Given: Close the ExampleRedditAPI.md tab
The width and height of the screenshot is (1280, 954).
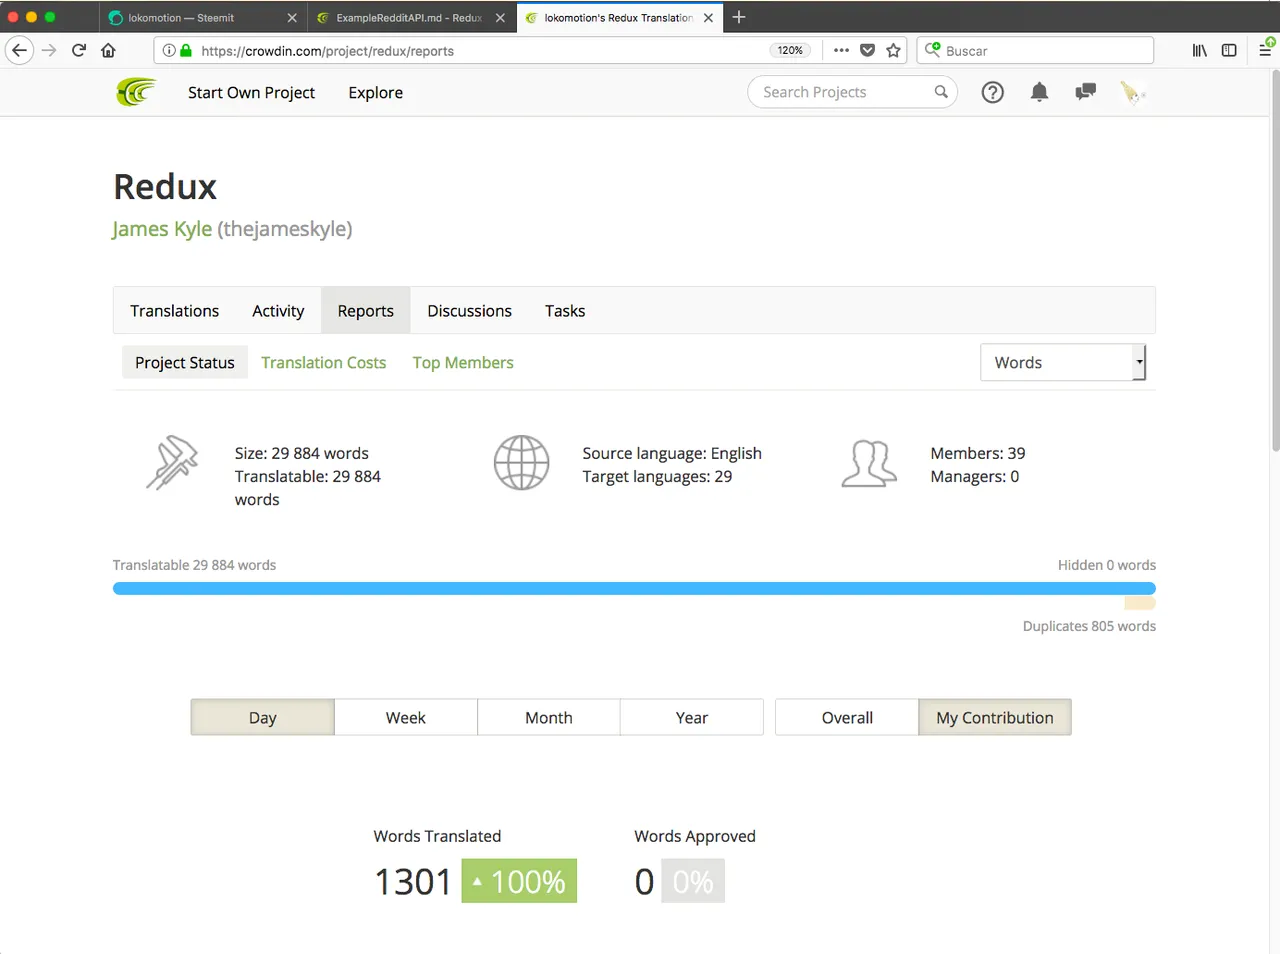Looking at the screenshot, I should (500, 18).
